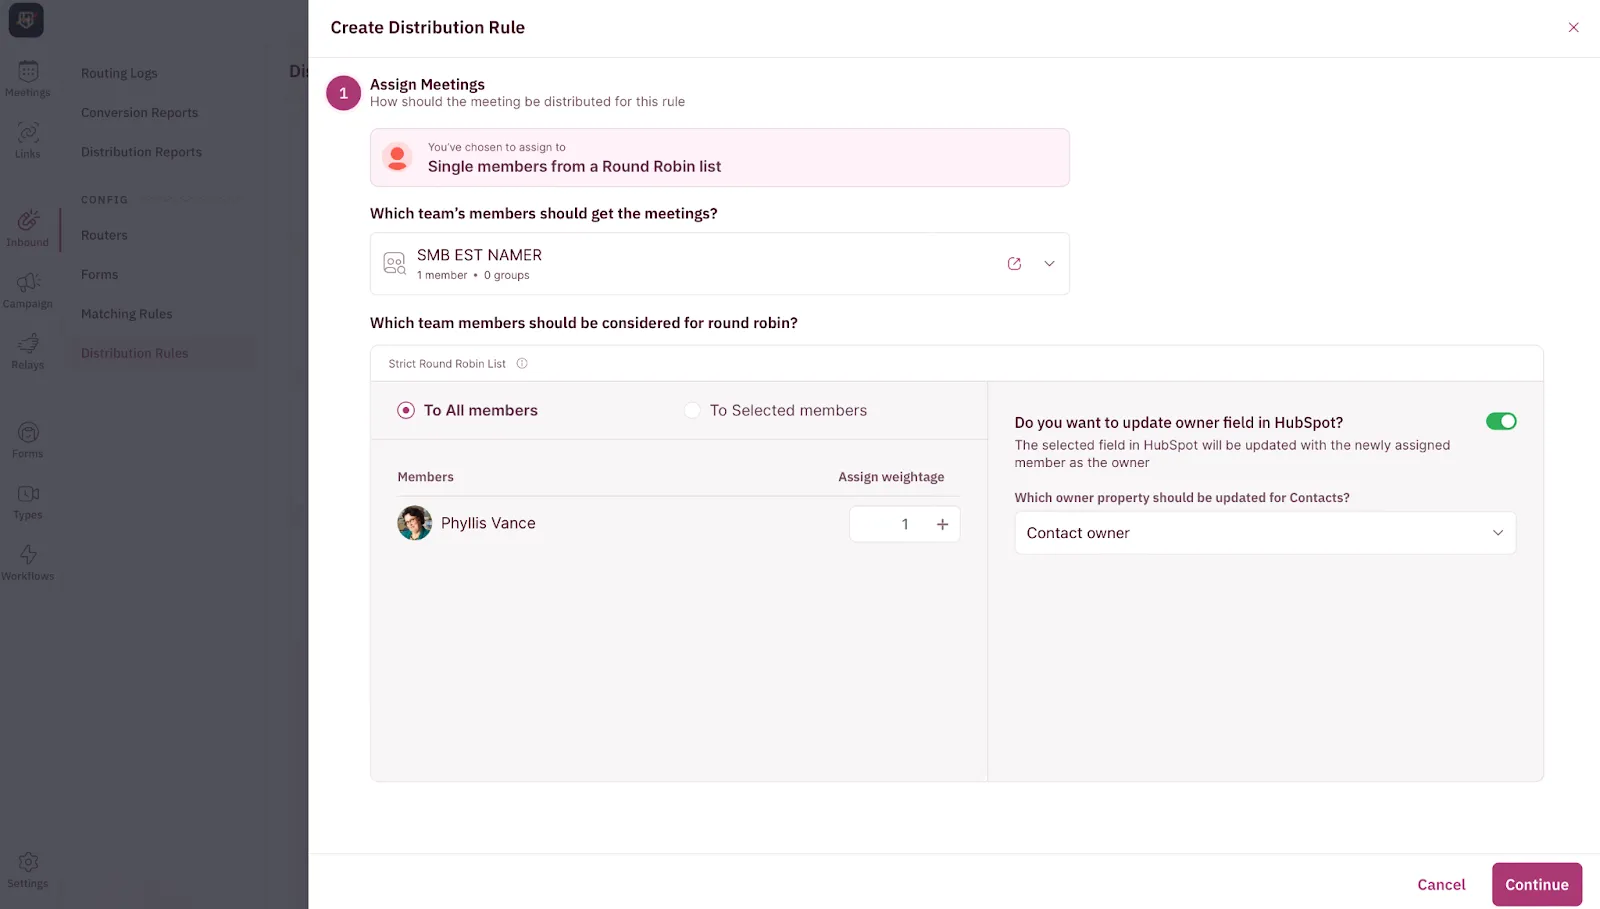
Task: Click the Assign Meetings step heading
Action: (427, 84)
